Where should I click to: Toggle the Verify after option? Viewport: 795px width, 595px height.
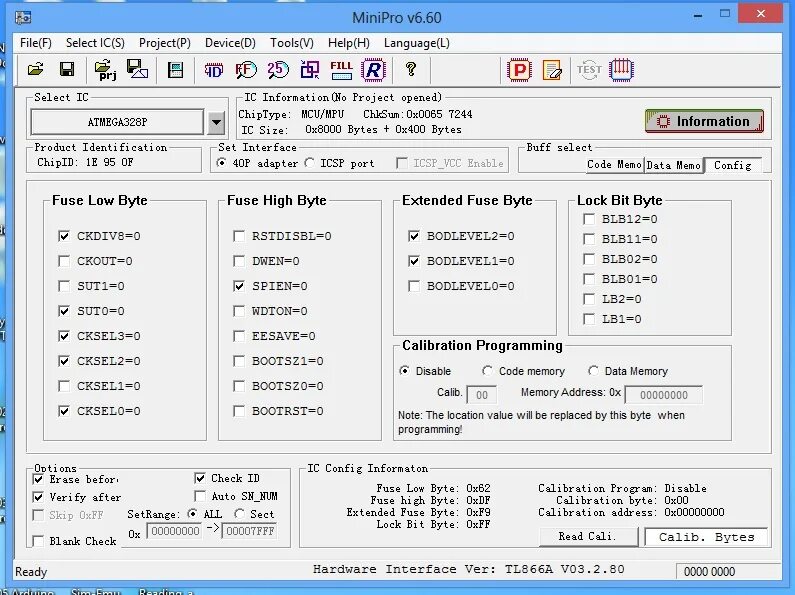tap(38, 497)
